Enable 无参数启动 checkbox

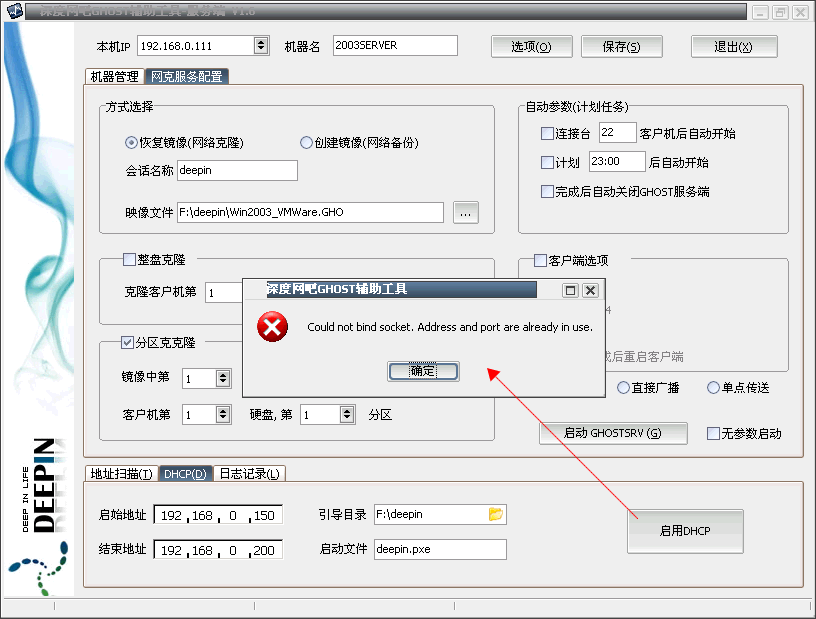point(713,433)
